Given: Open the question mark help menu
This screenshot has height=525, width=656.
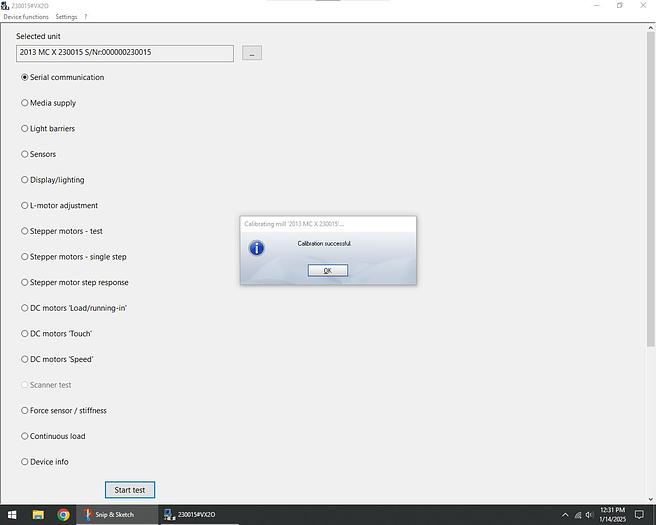Looking at the screenshot, I should (85, 17).
